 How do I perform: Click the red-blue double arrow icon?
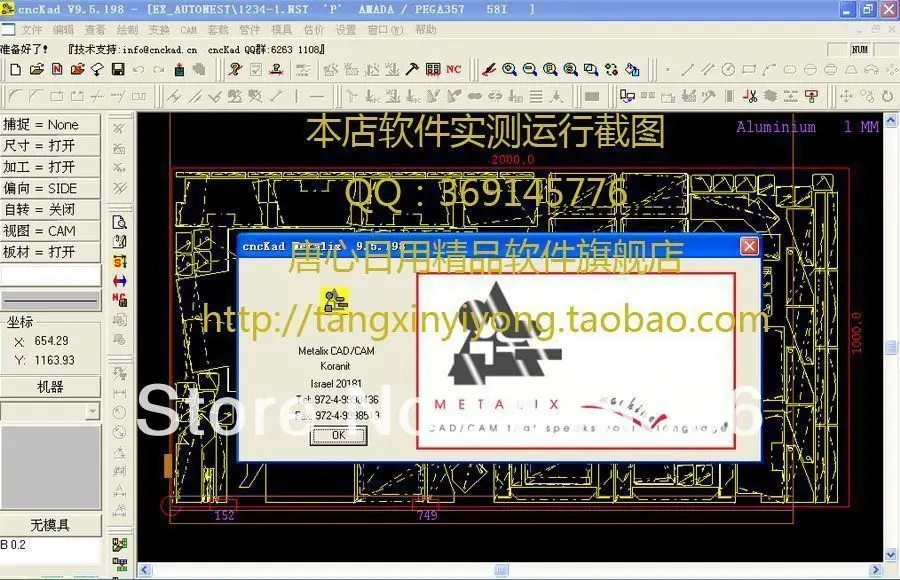(119, 281)
